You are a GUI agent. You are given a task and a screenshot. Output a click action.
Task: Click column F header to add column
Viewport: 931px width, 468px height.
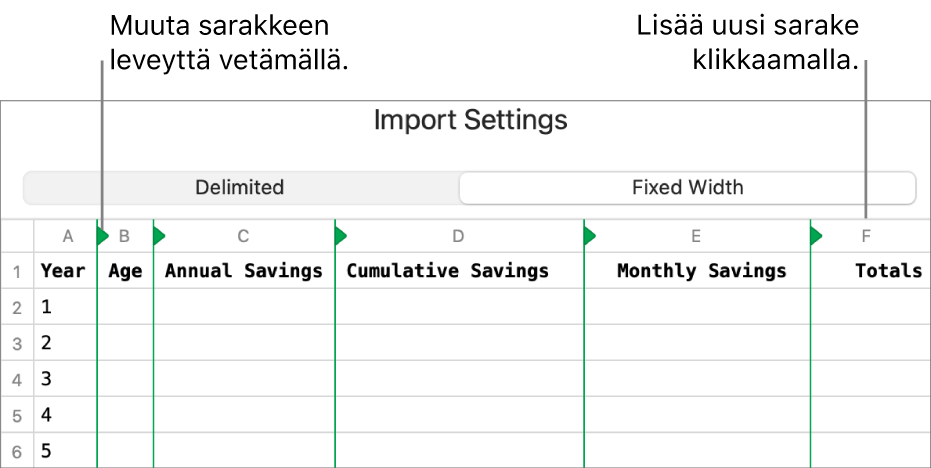(867, 237)
